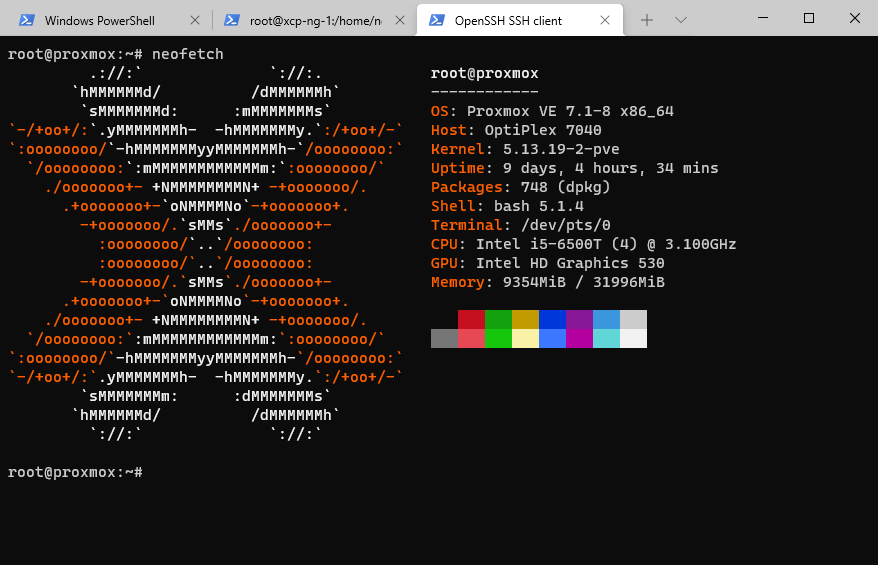Viewport: 878px width, 565px height.
Task: Minimize the terminal window
Action: (763, 18)
